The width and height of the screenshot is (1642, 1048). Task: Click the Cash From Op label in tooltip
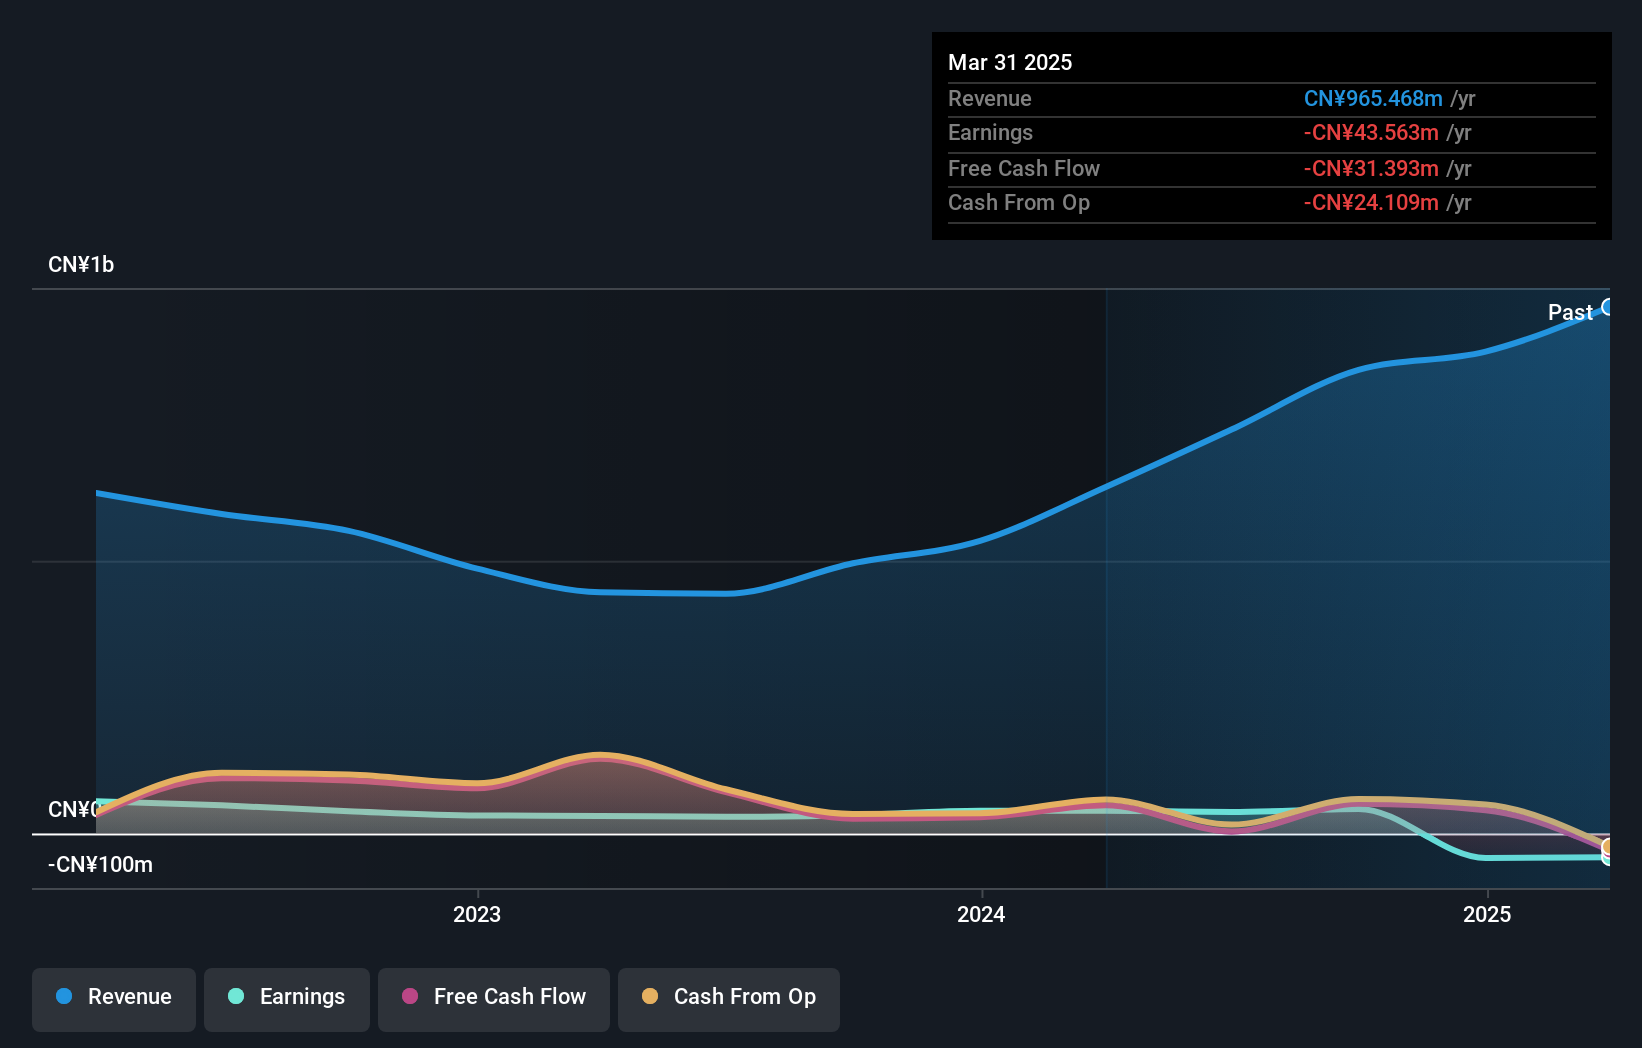pyautogui.click(x=1019, y=202)
